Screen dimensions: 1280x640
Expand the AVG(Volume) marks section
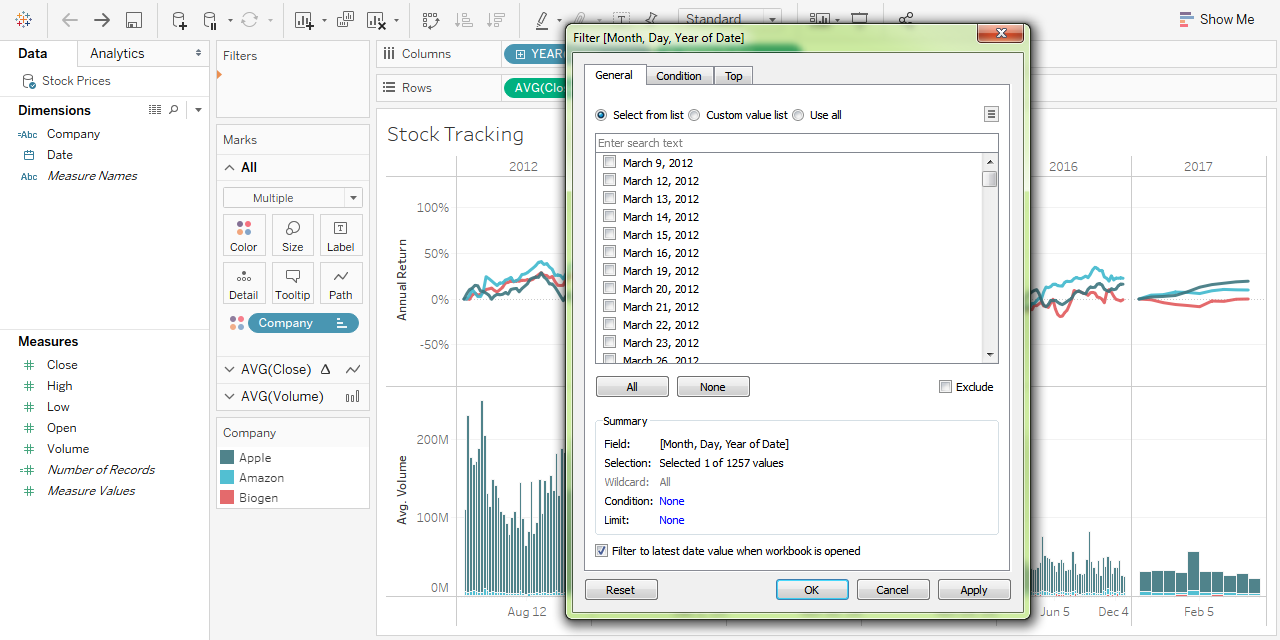pos(230,396)
